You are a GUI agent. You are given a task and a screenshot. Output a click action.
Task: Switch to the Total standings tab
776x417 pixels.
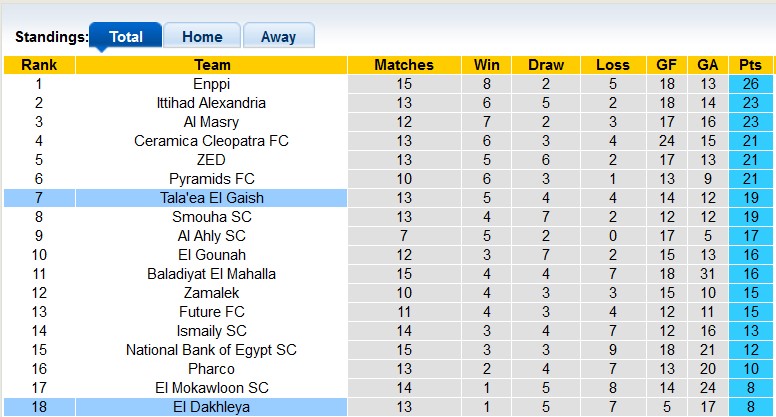point(125,36)
